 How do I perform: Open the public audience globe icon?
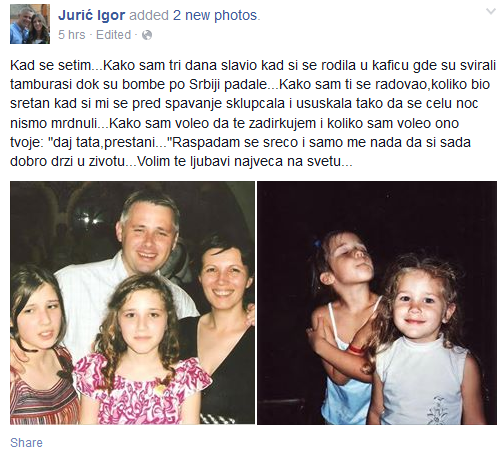point(147,35)
